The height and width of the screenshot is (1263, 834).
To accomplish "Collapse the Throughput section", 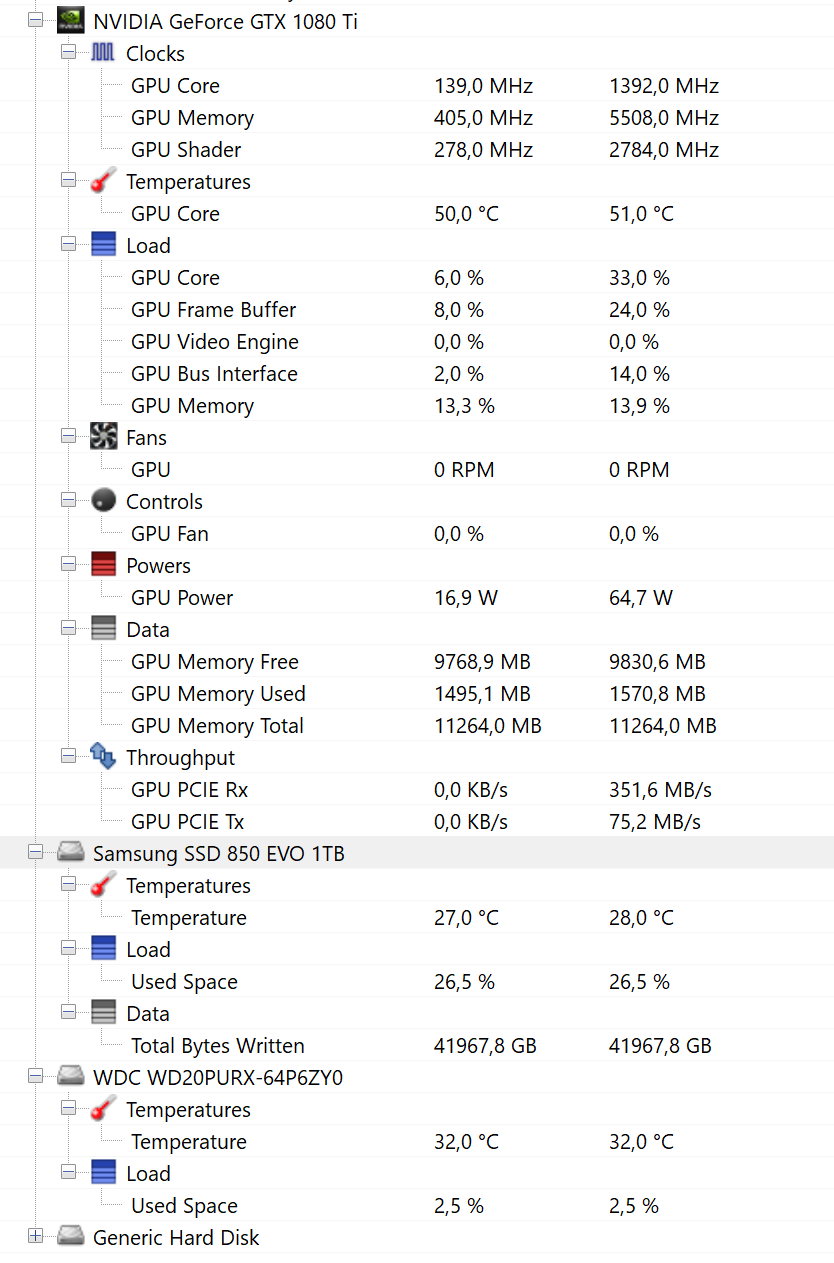I will pos(68,756).
